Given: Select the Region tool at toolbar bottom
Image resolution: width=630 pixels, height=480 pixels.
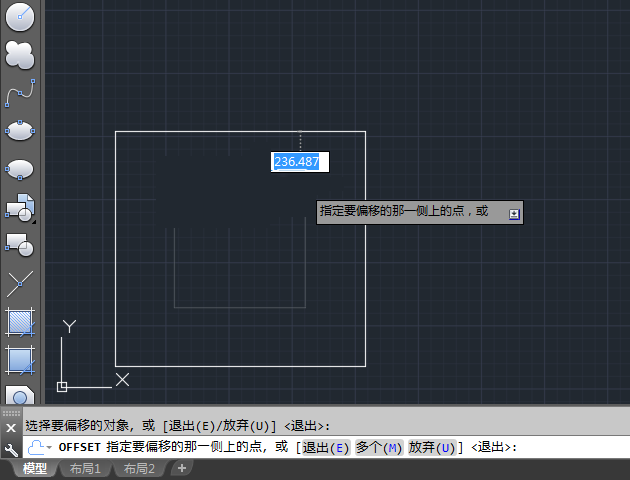Looking at the screenshot, I should click(x=20, y=394).
